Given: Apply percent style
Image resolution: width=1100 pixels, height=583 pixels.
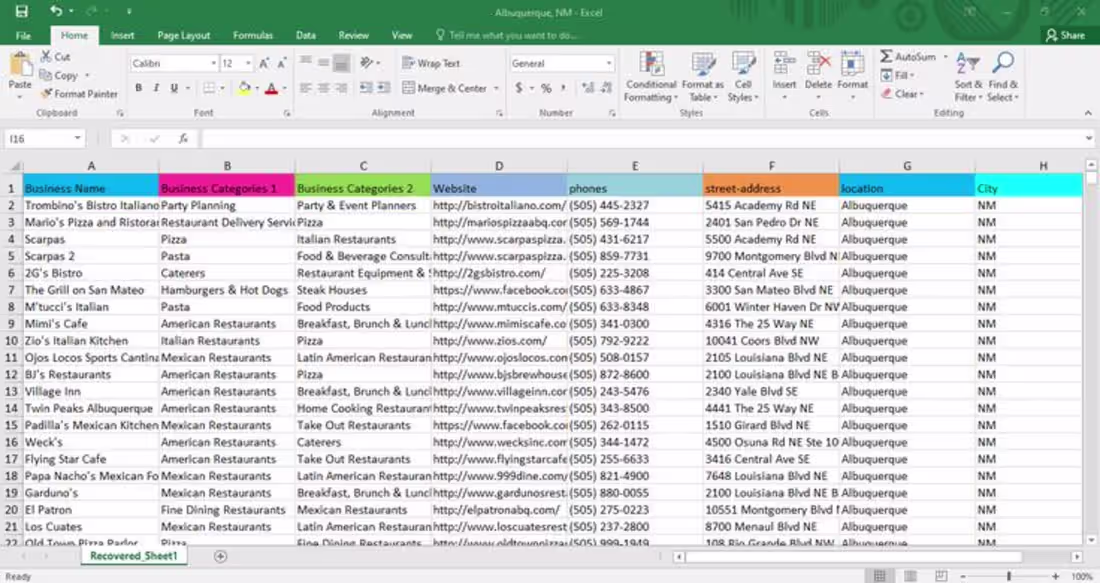Looking at the screenshot, I should coord(546,88).
